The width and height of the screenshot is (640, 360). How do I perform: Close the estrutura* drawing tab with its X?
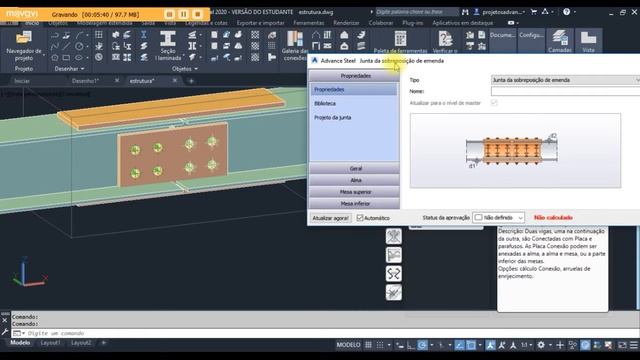click(x=175, y=80)
